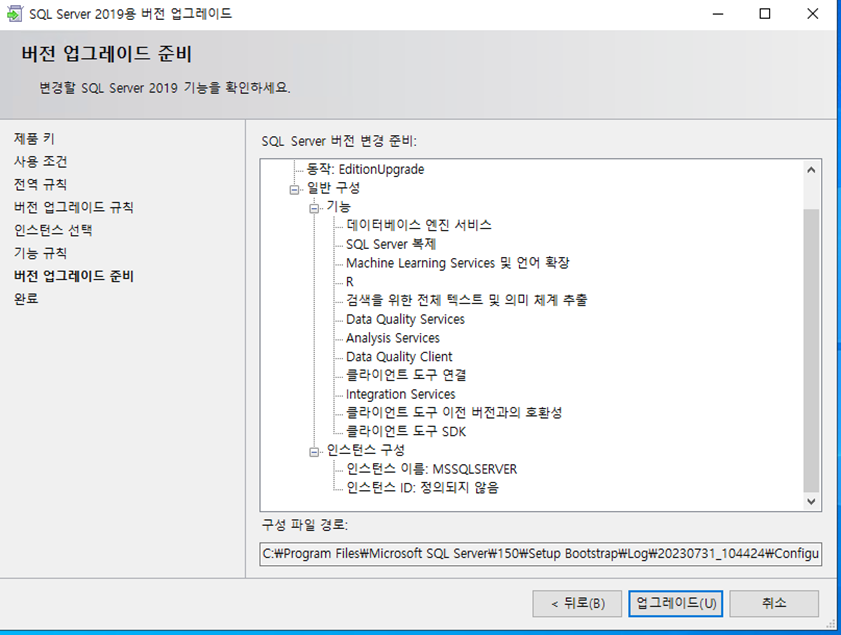Click the vertical scrollbar thumb in the tree
The height and width of the screenshot is (635, 841).
tap(811, 350)
